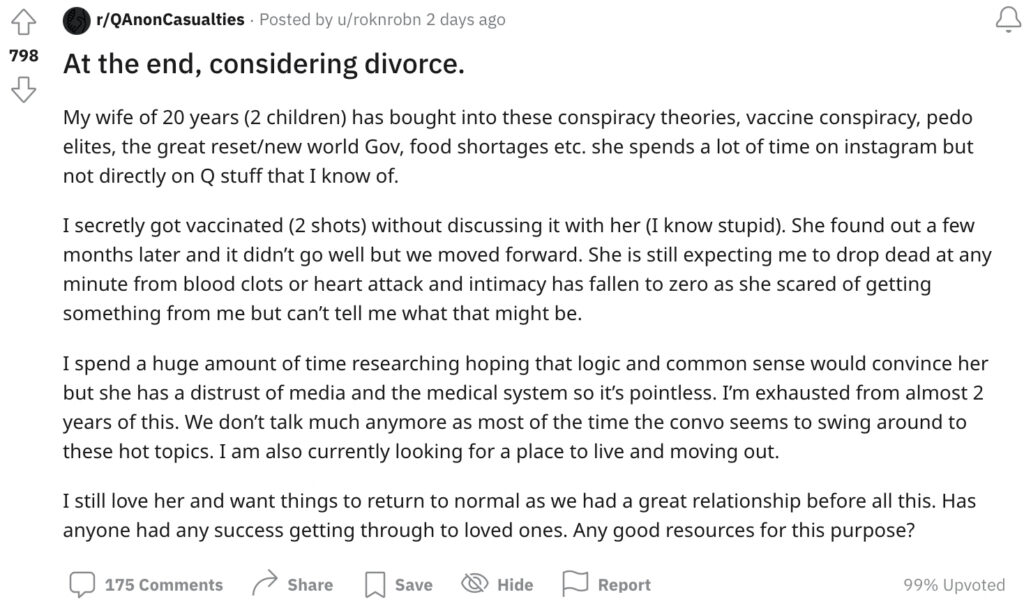The width and height of the screenshot is (1024, 606).
Task: Toggle the notification bell for this post
Action: click(x=1008, y=20)
